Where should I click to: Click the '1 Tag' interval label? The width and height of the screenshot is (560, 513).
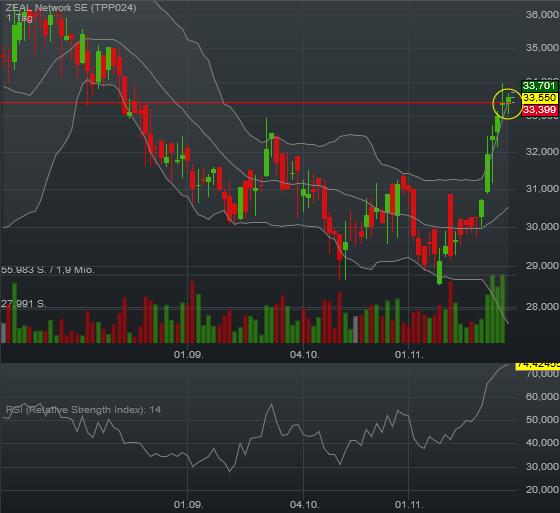point(19,18)
